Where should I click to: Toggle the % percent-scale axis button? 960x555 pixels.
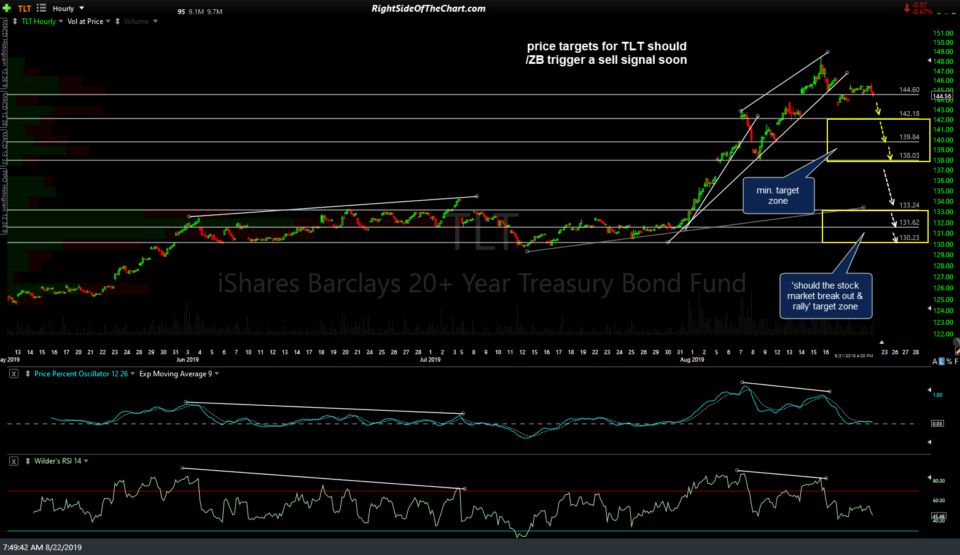(x=949, y=361)
